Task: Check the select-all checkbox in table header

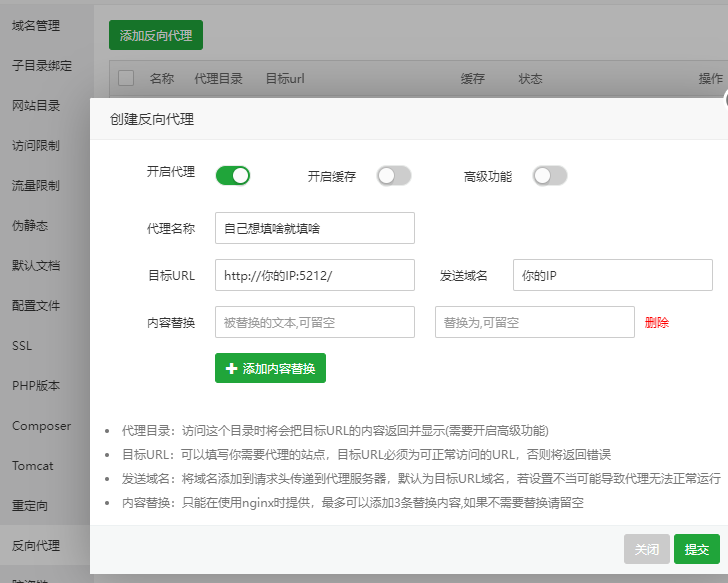Action: tap(126, 78)
